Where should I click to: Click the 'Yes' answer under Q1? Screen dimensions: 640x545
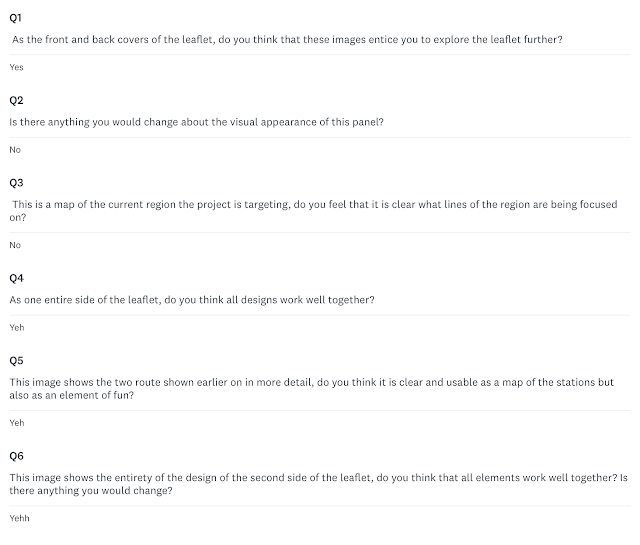16,67
